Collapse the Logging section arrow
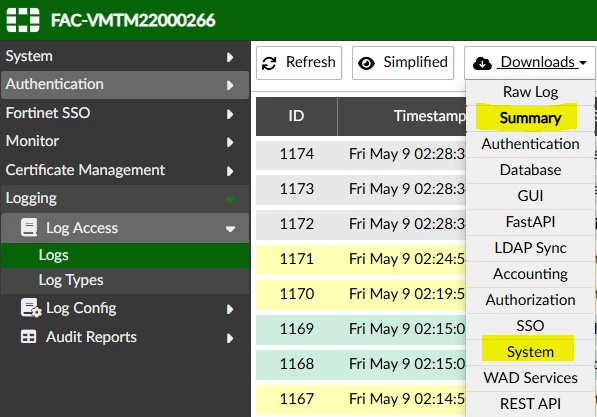This screenshot has height=417, width=597. point(230,200)
